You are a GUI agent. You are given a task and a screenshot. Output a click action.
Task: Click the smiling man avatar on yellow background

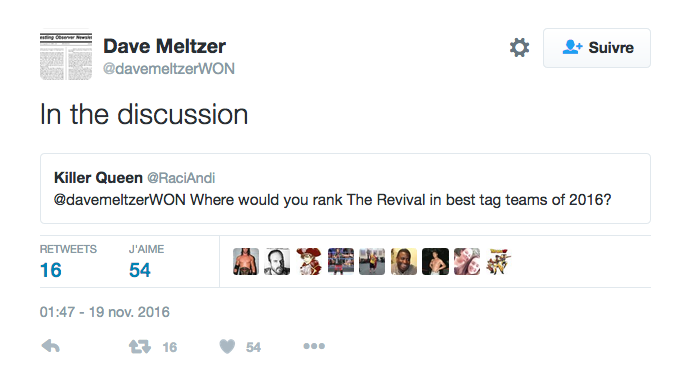(x=404, y=261)
